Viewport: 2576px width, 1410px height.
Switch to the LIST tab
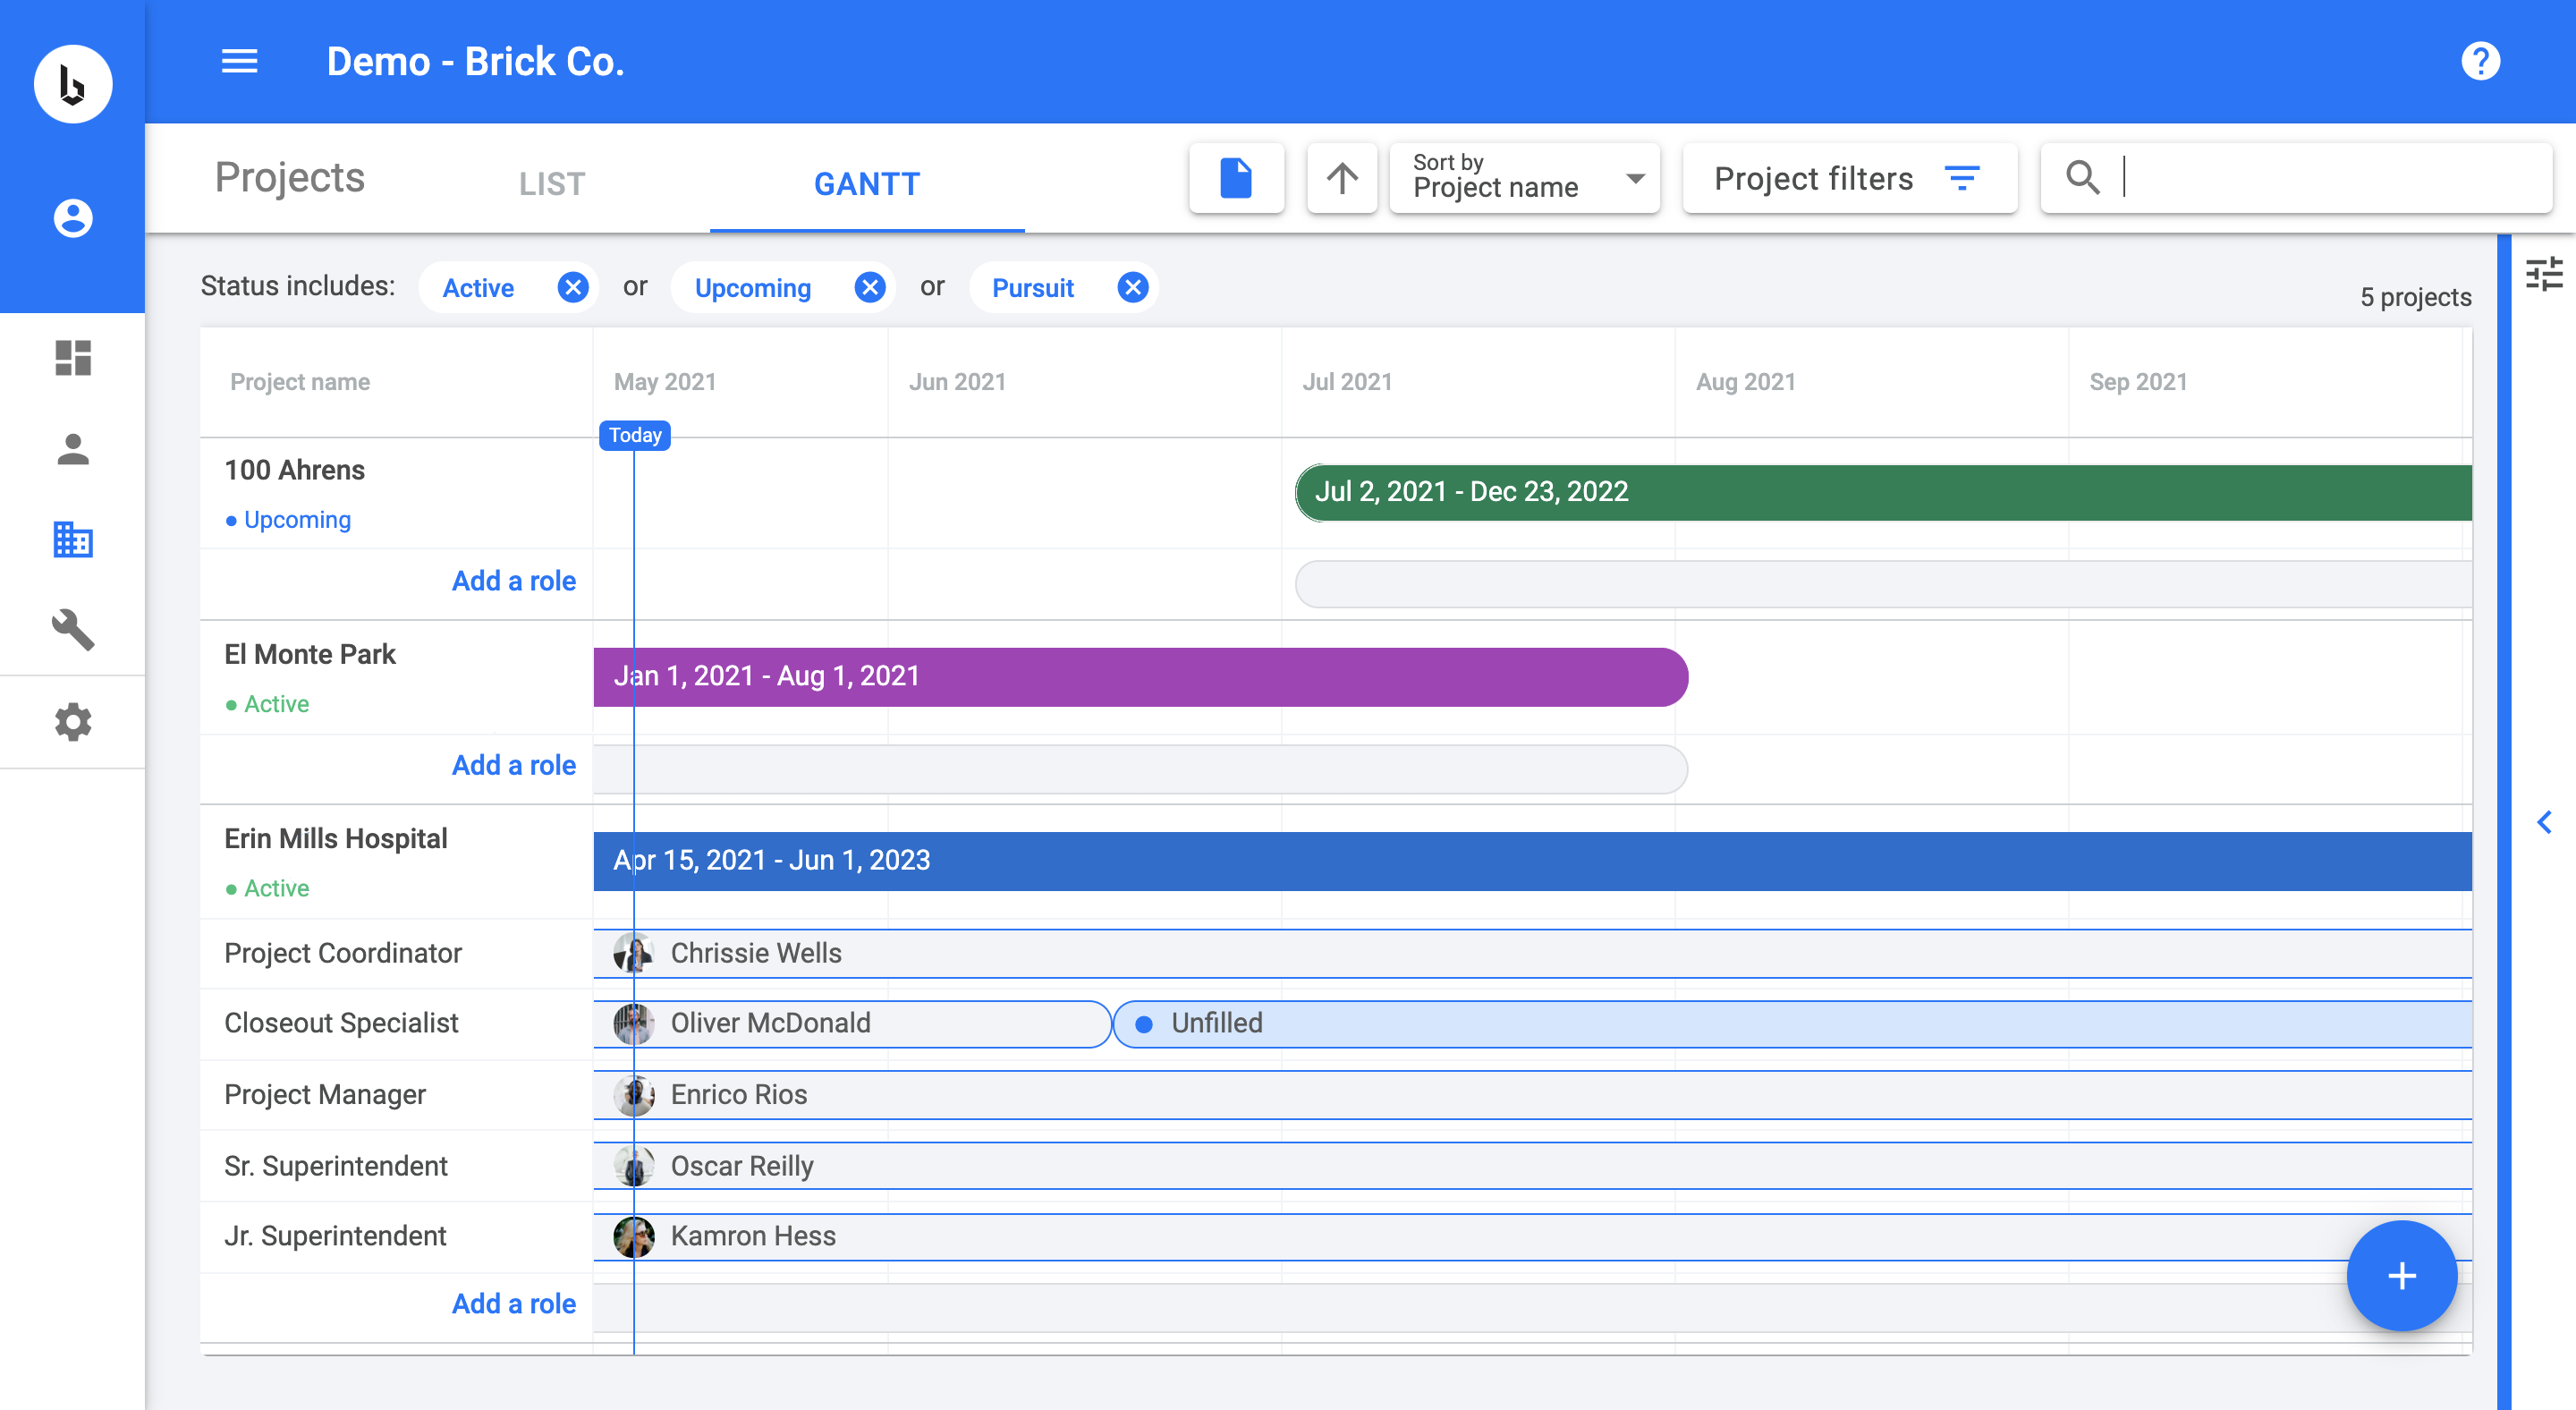point(551,184)
